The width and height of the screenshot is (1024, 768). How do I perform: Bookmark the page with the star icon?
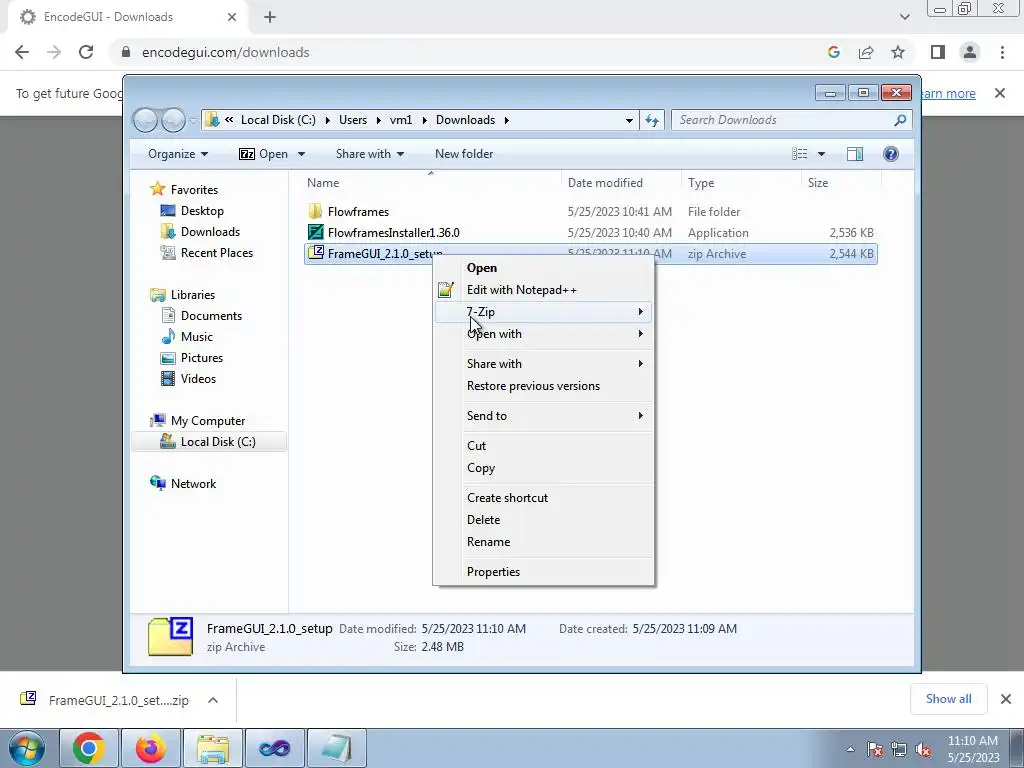coord(898,52)
